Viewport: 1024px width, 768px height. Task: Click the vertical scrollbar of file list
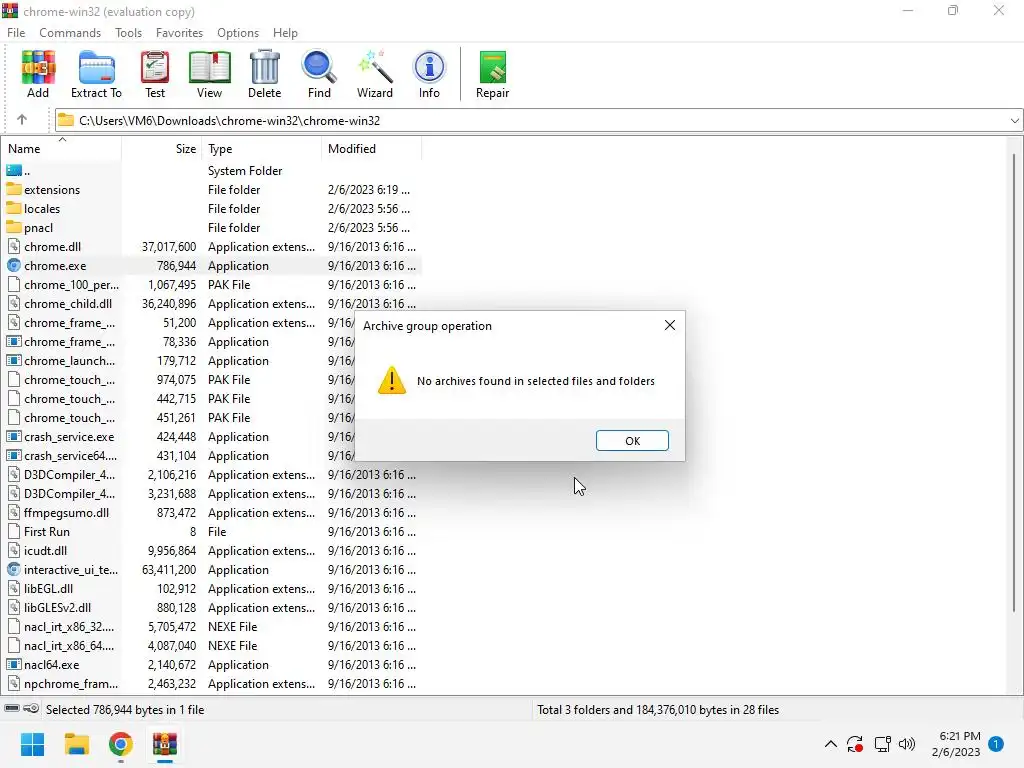point(1014,382)
